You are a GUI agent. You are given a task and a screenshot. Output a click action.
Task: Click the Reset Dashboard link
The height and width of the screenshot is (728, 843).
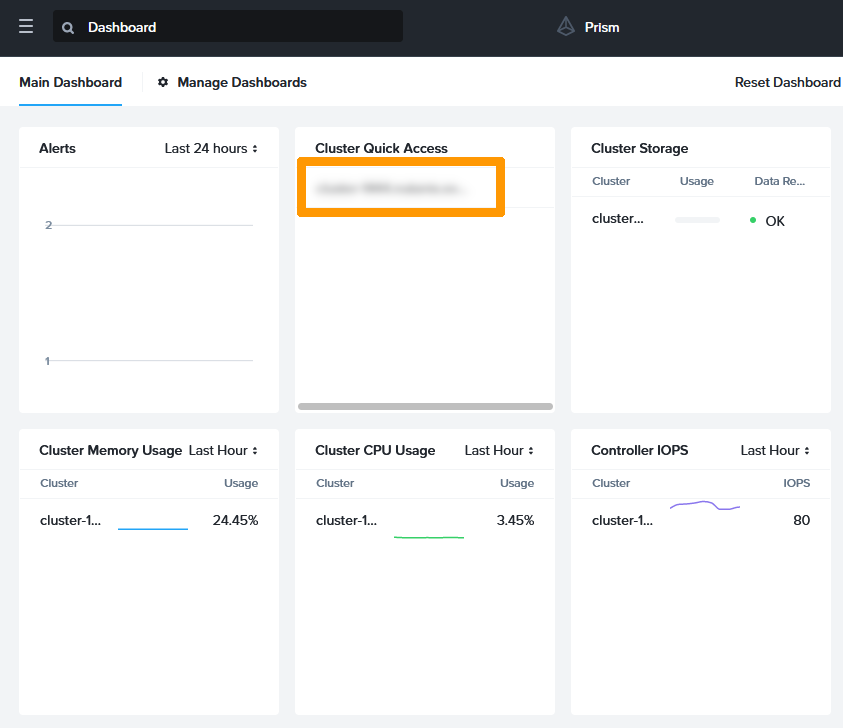[787, 83]
